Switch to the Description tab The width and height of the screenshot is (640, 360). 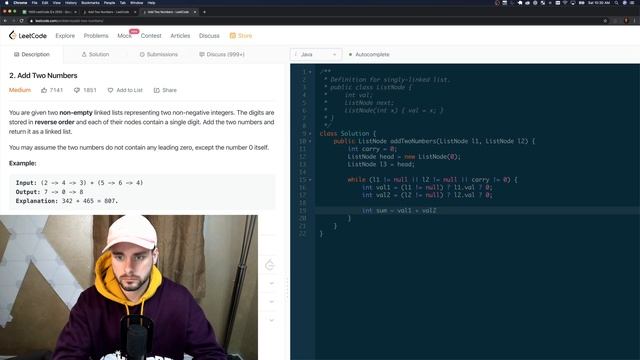32,54
